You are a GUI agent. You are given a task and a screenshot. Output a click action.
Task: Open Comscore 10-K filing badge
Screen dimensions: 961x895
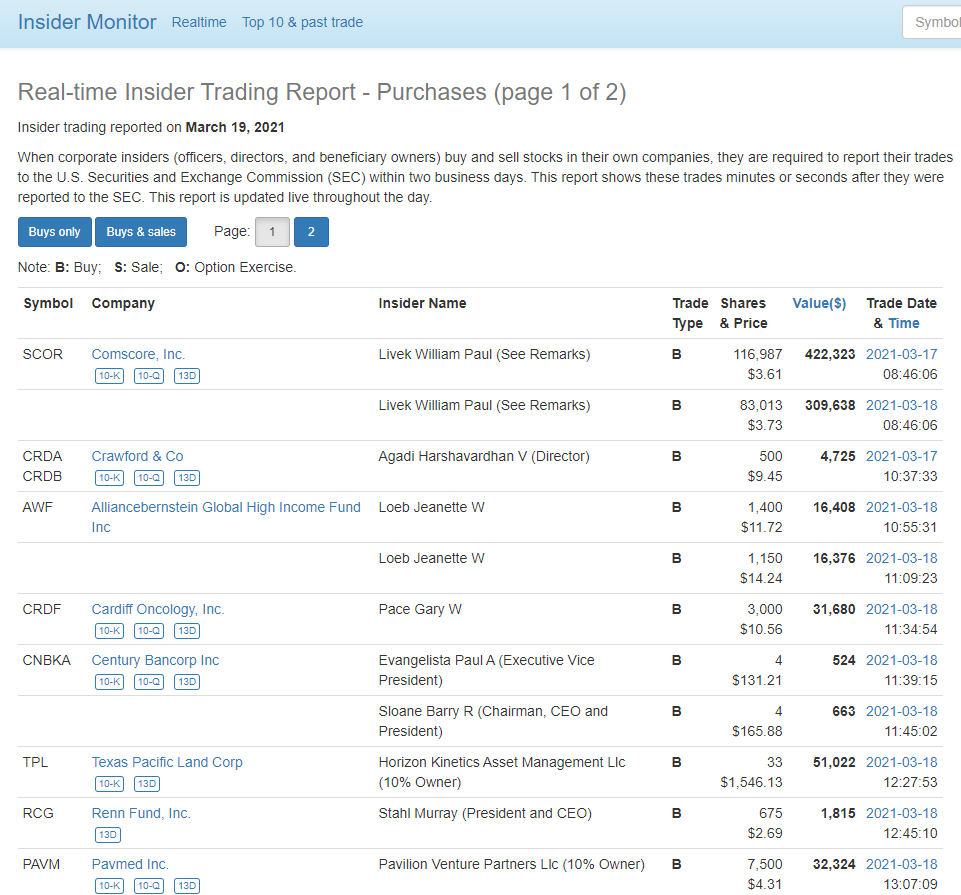click(110, 376)
